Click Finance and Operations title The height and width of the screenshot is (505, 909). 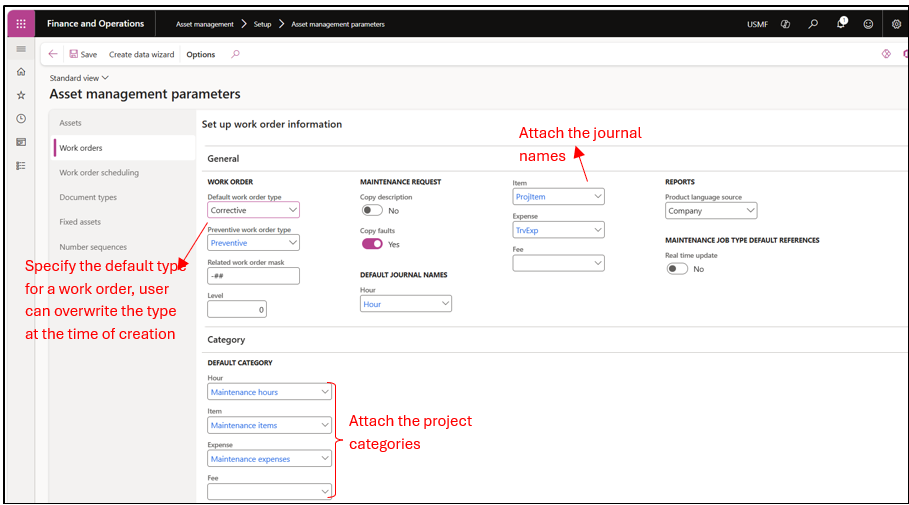coord(96,24)
